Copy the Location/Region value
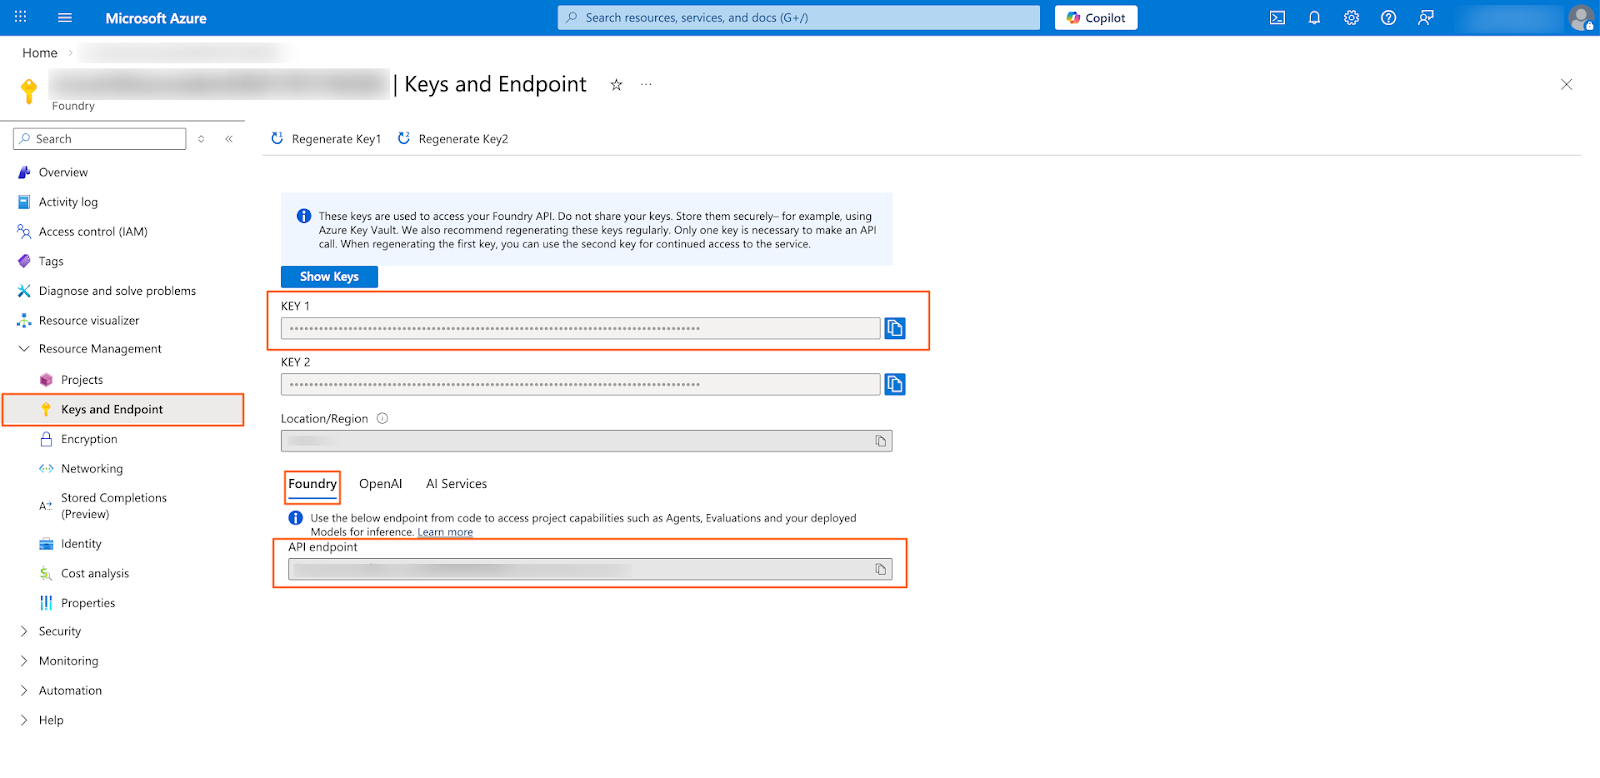The width and height of the screenshot is (1600, 778). click(x=881, y=441)
